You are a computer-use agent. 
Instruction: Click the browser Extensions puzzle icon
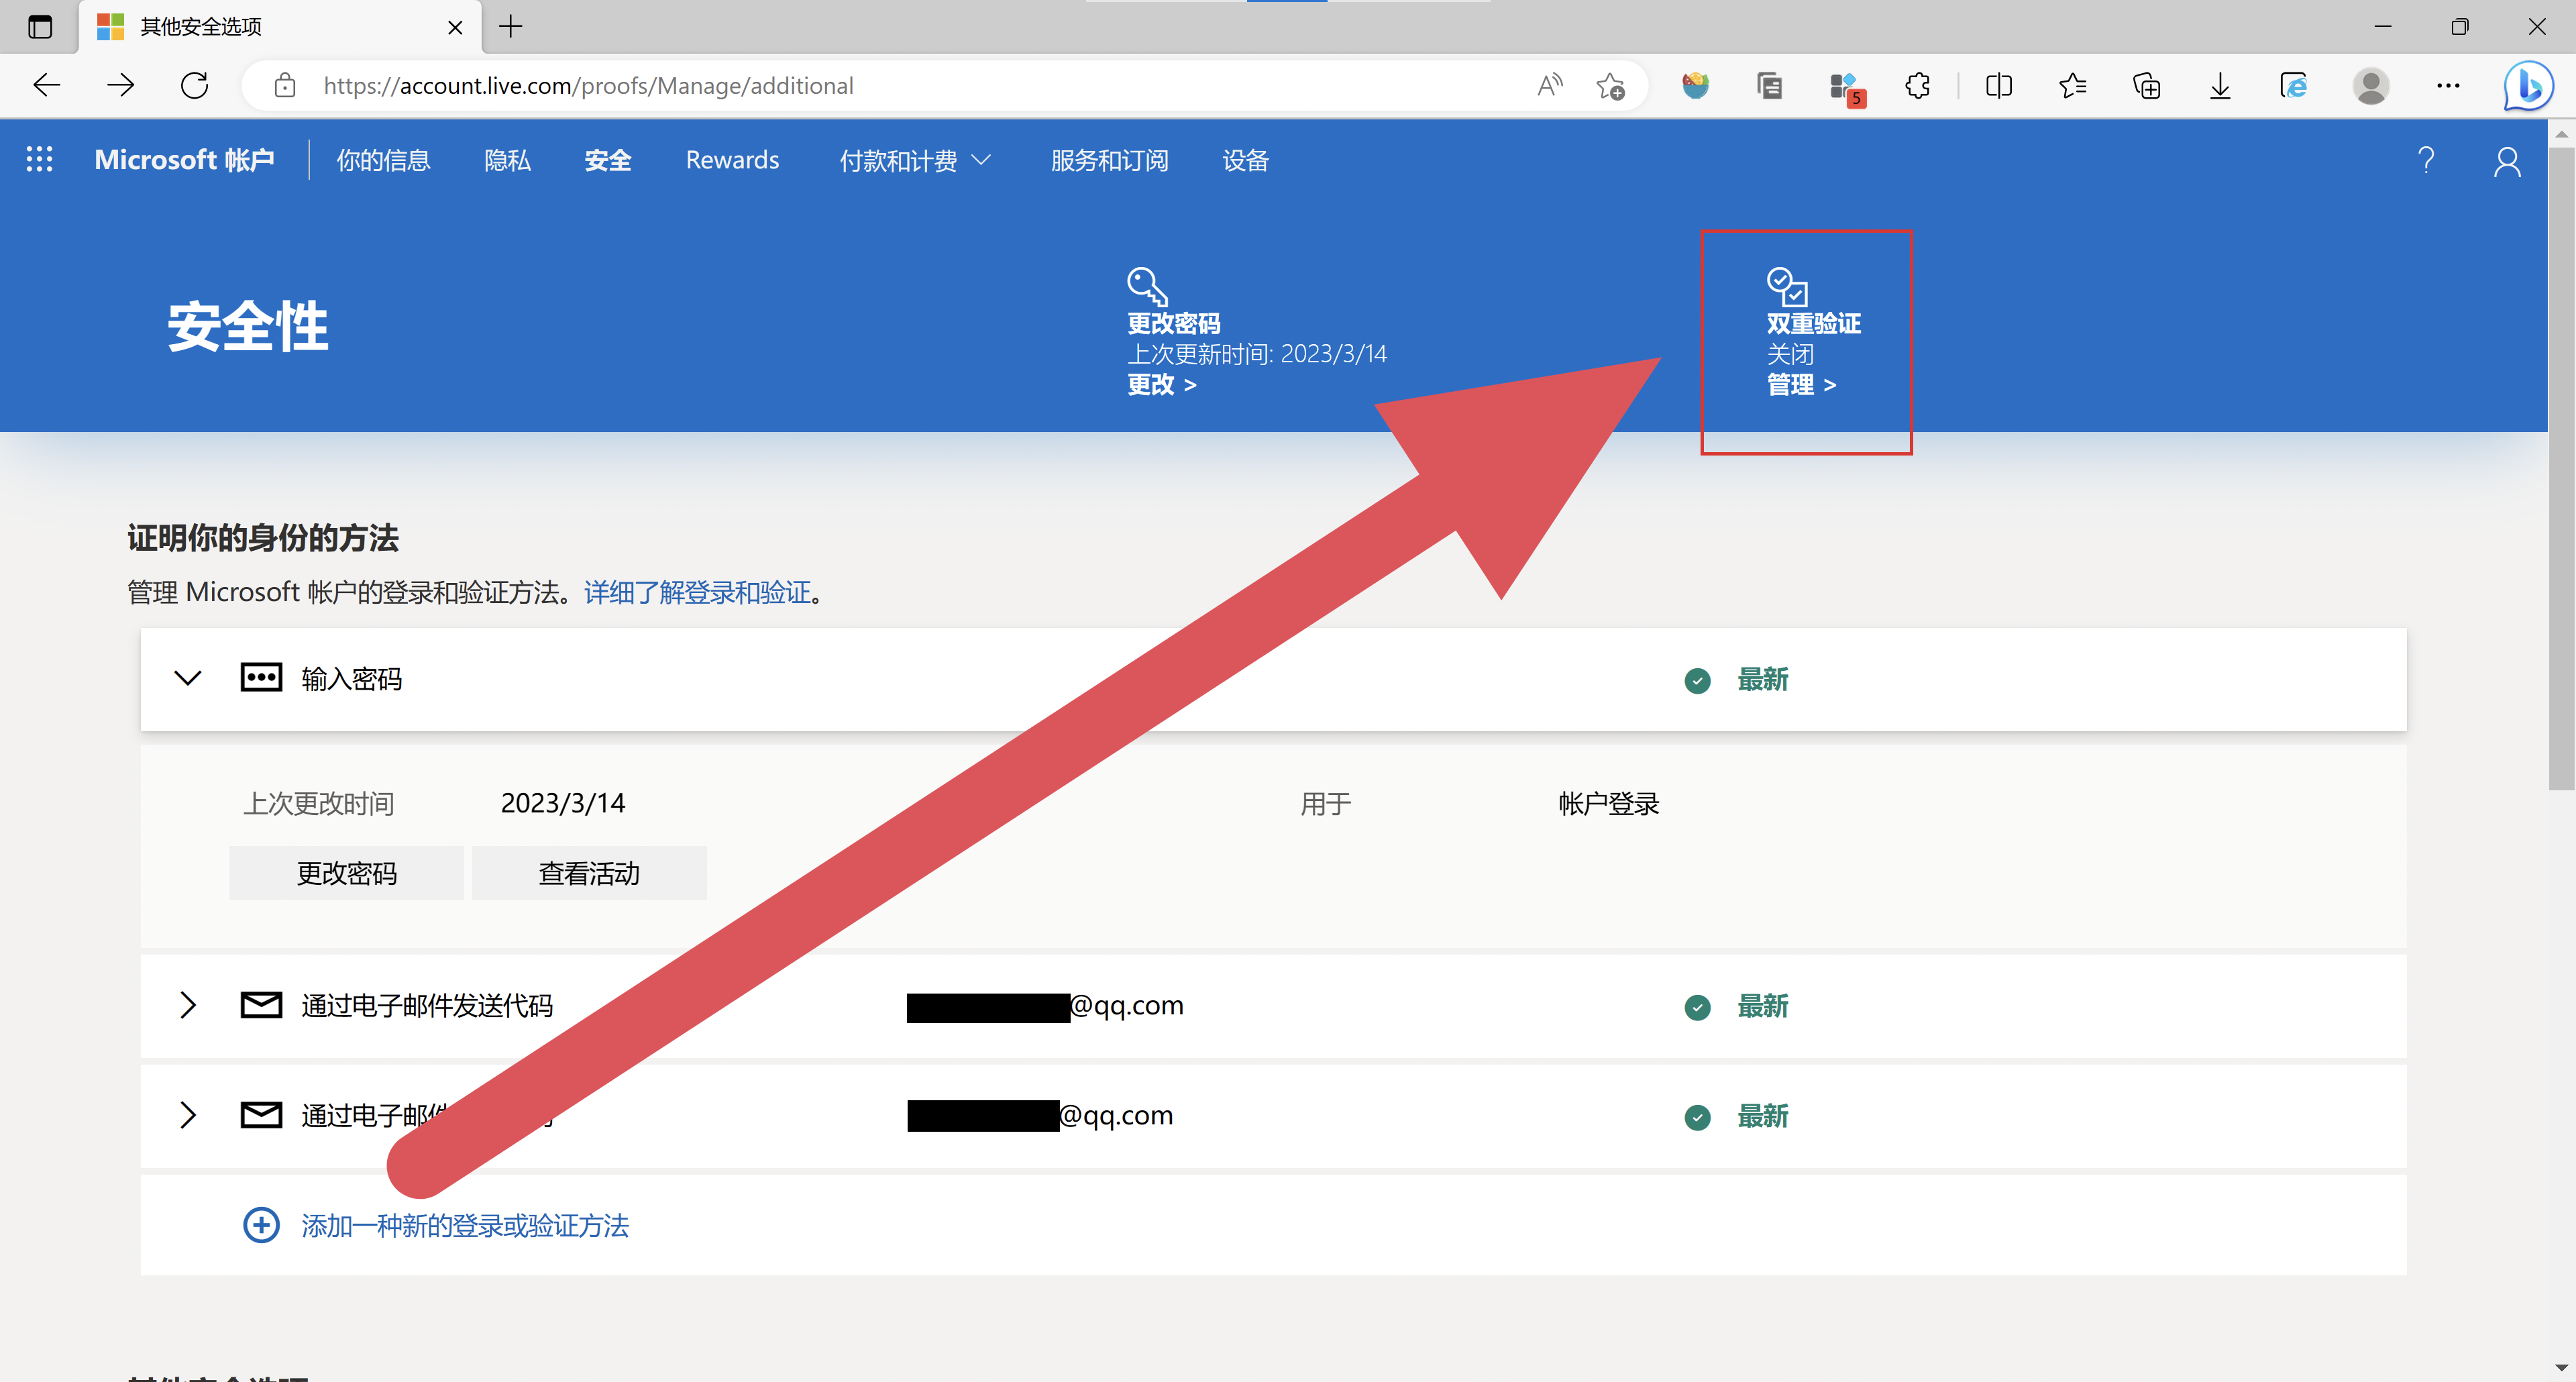[1917, 86]
